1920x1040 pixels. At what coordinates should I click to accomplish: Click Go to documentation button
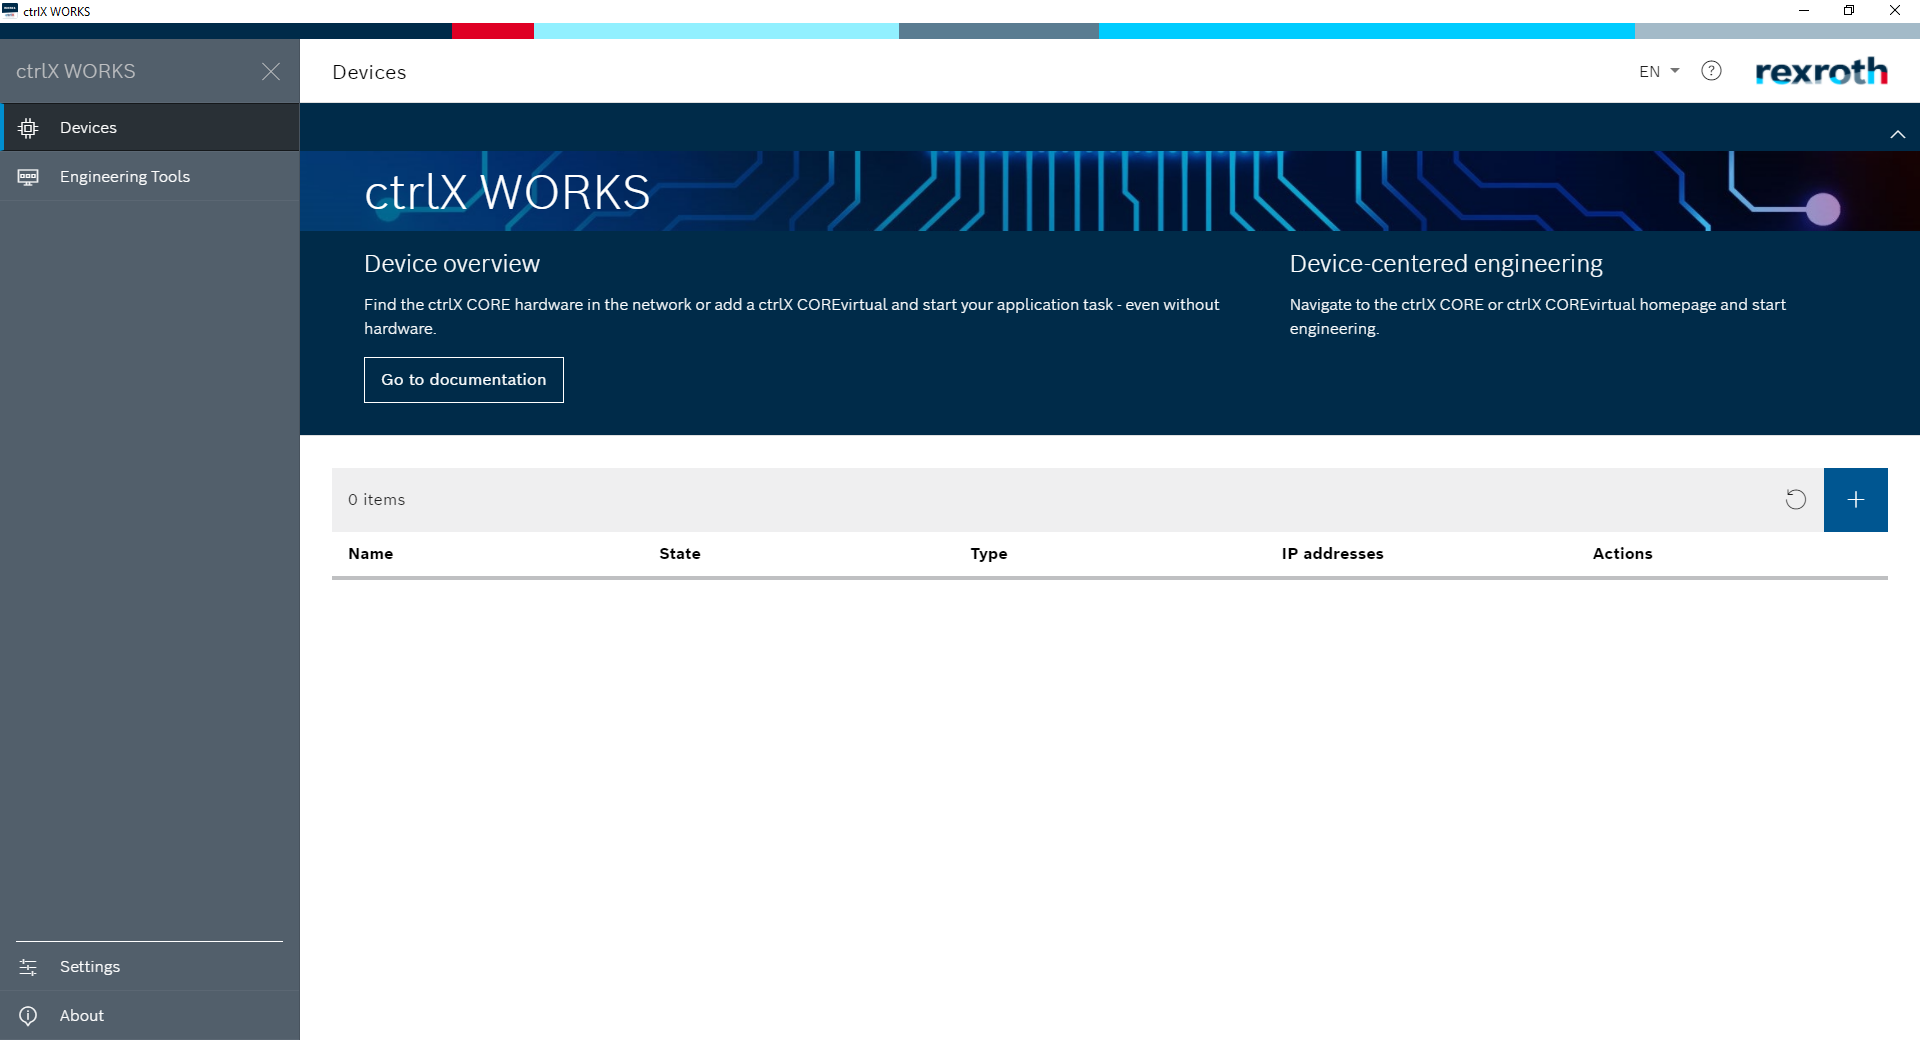tap(464, 380)
